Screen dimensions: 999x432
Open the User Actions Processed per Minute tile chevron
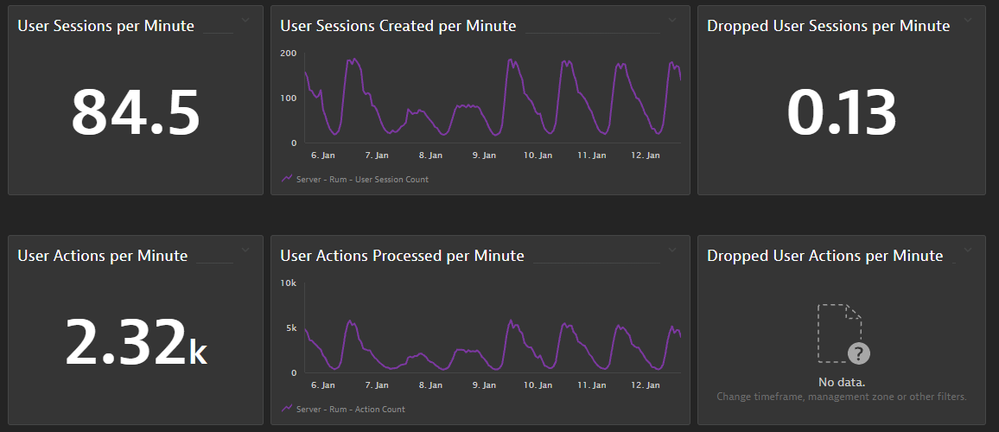click(x=672, y=250)
